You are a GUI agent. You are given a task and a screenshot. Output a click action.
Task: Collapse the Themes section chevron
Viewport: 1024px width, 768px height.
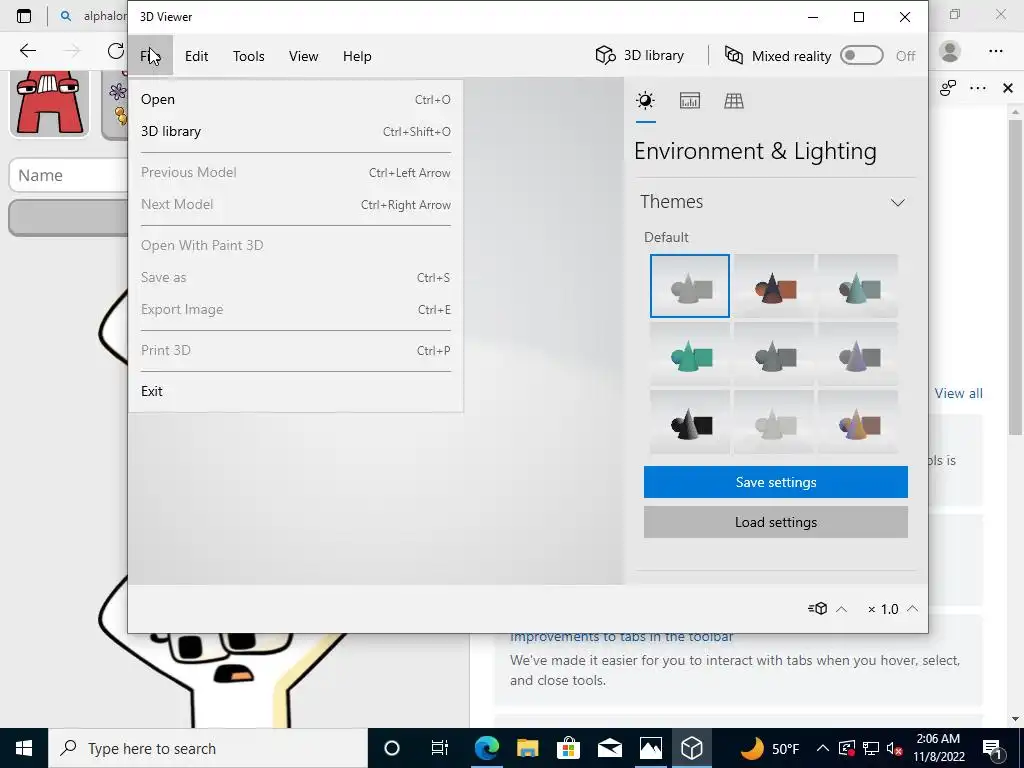(898, 202)
